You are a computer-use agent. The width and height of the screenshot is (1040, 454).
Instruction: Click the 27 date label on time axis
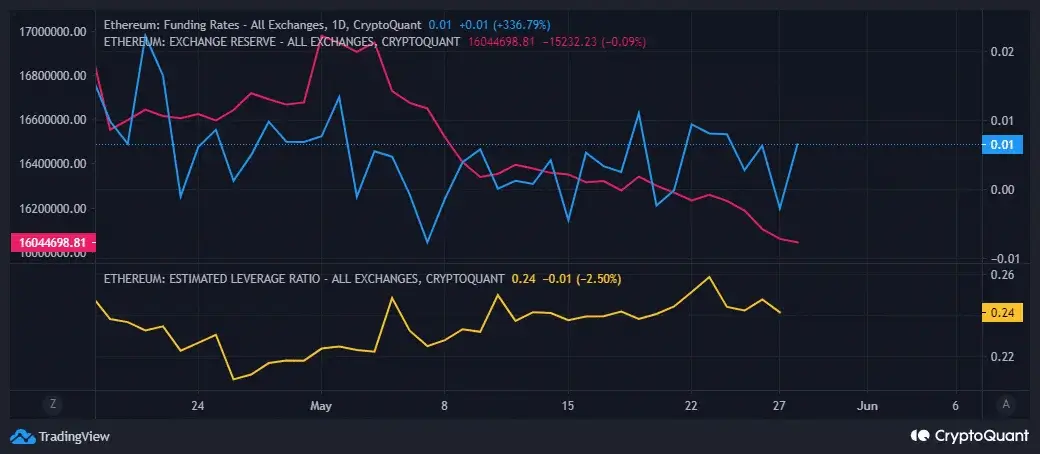tap(779, 406)
